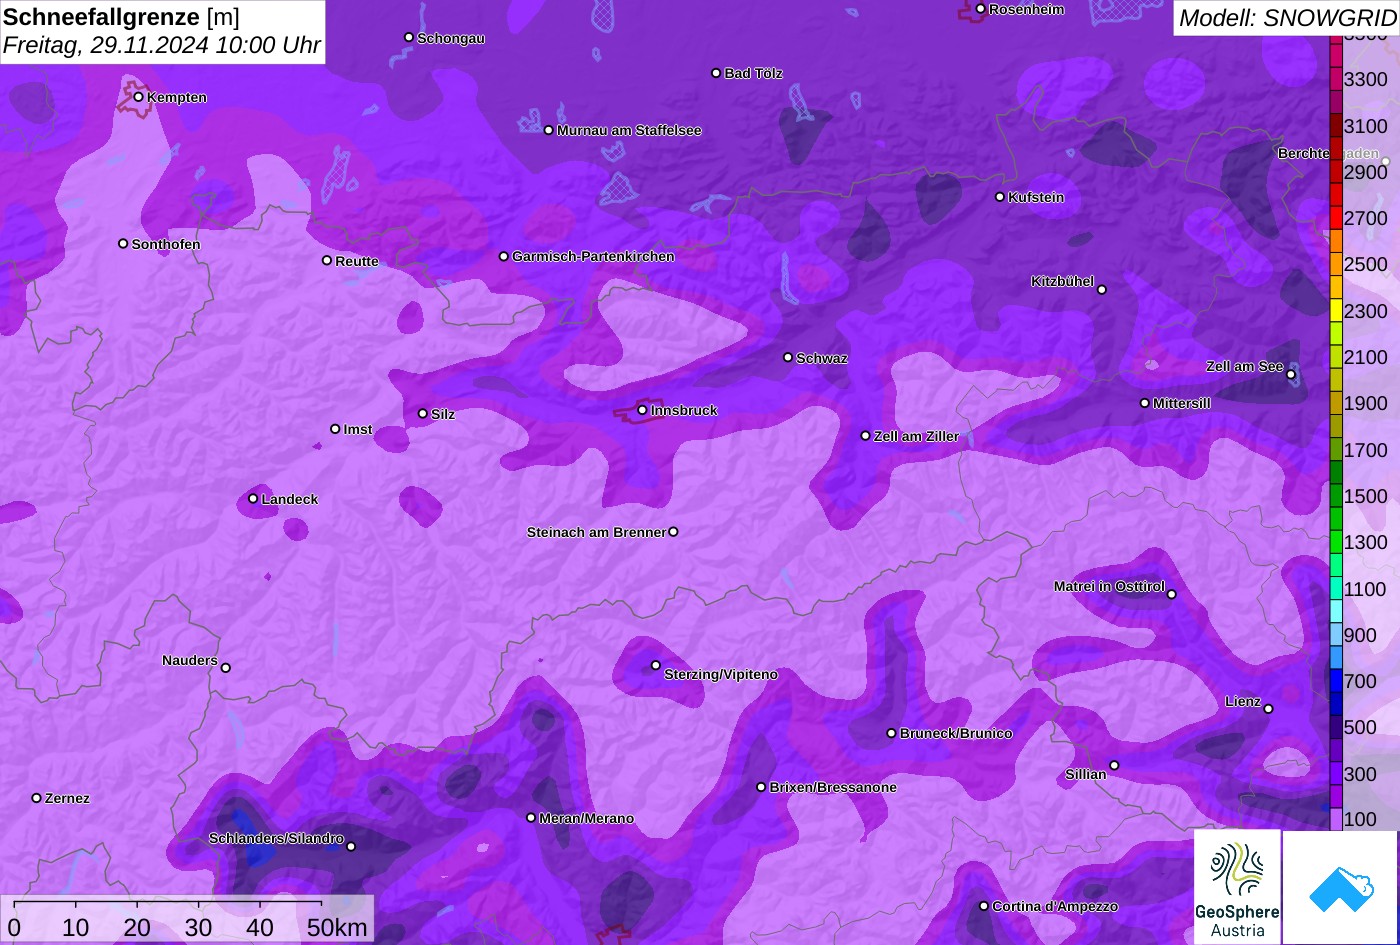Click the Sterzing/Vipiteno label
The height and width of the screenshot is (945, 1400).
coord(721,675)
